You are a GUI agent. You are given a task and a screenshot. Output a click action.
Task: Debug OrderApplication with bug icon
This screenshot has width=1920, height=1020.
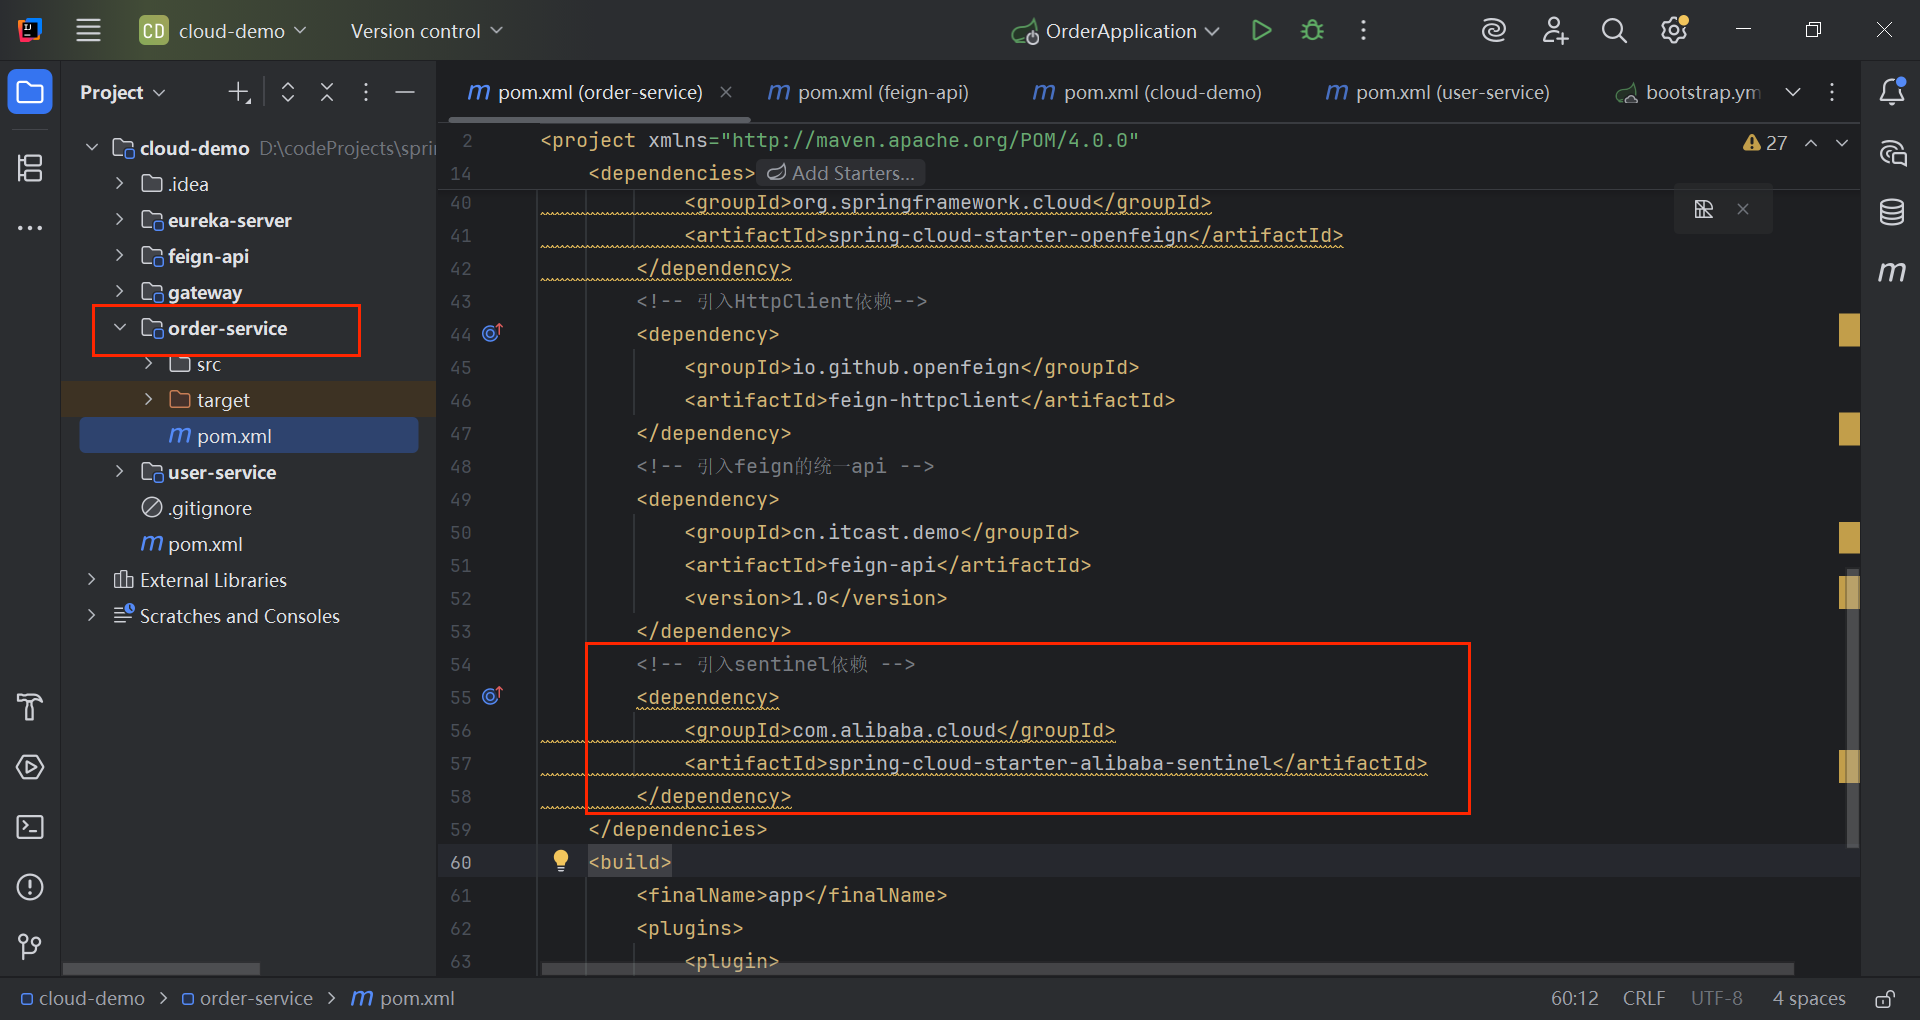(1312, 31)
